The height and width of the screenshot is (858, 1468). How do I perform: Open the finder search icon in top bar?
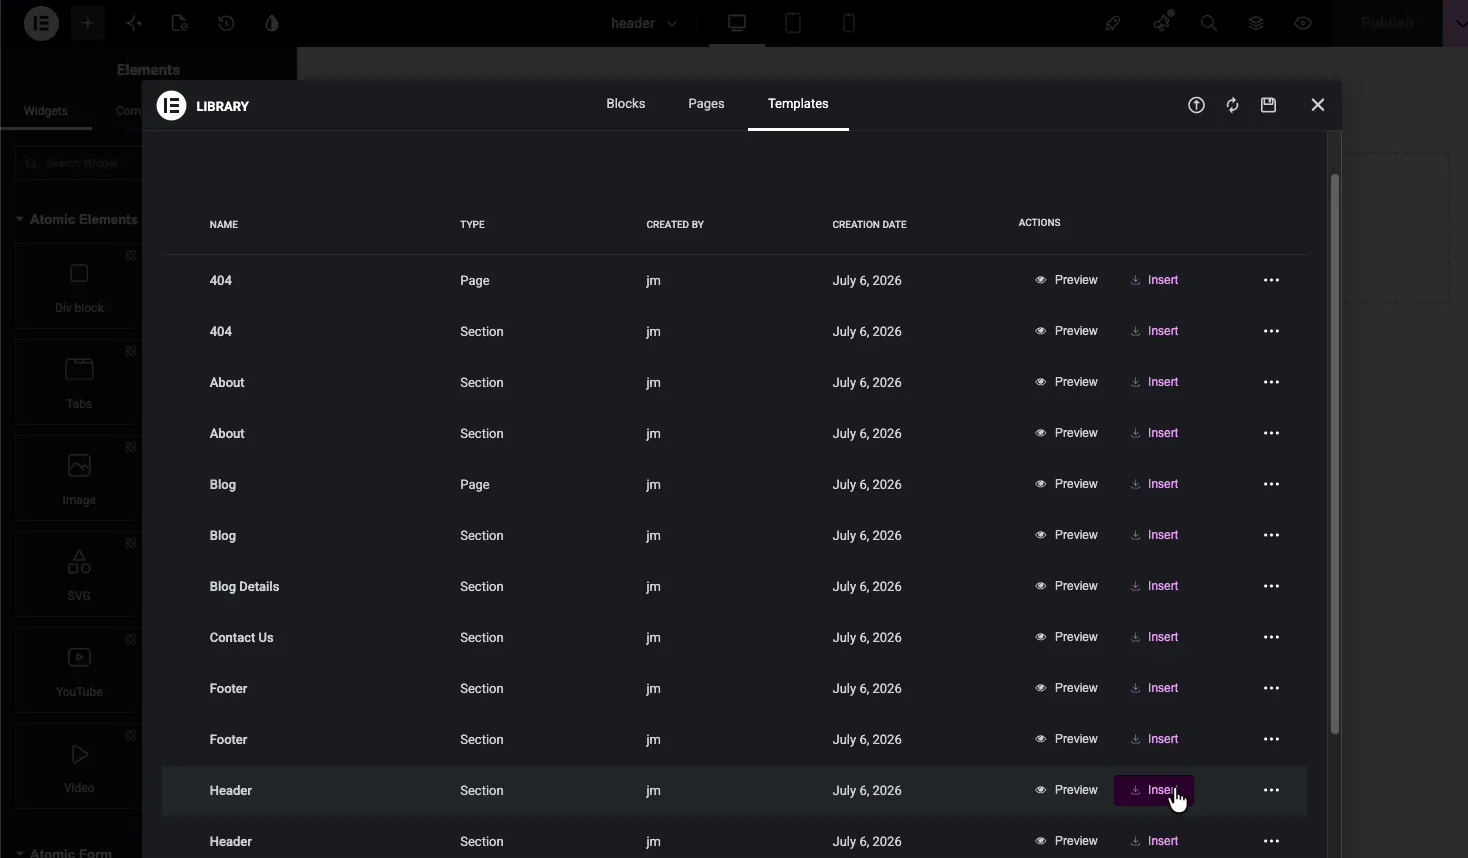[1209, 23]
